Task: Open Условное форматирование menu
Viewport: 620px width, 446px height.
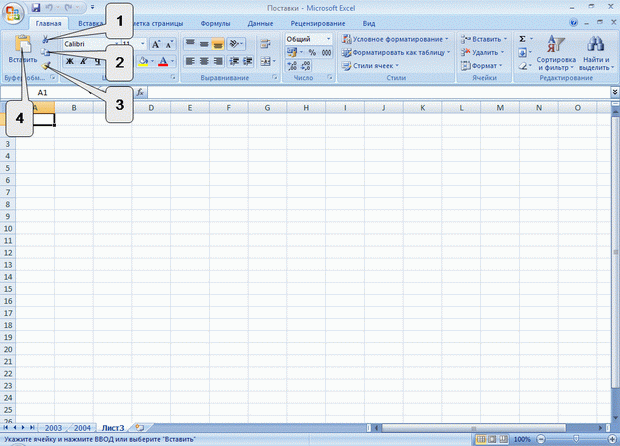Action: tap(395, 39)
